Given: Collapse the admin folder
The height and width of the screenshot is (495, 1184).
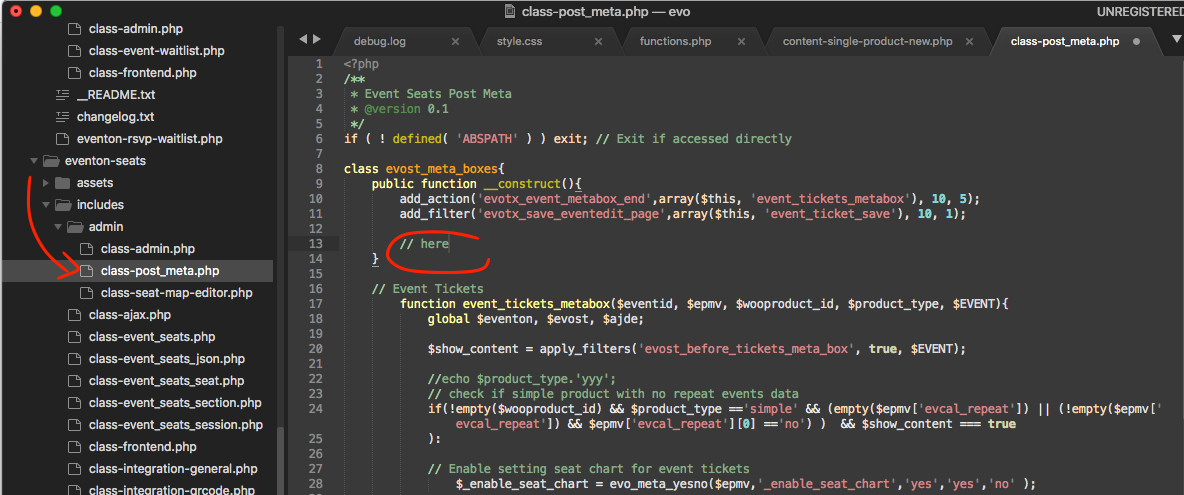Looking at the screenshot, I should [x=60, y=227].
